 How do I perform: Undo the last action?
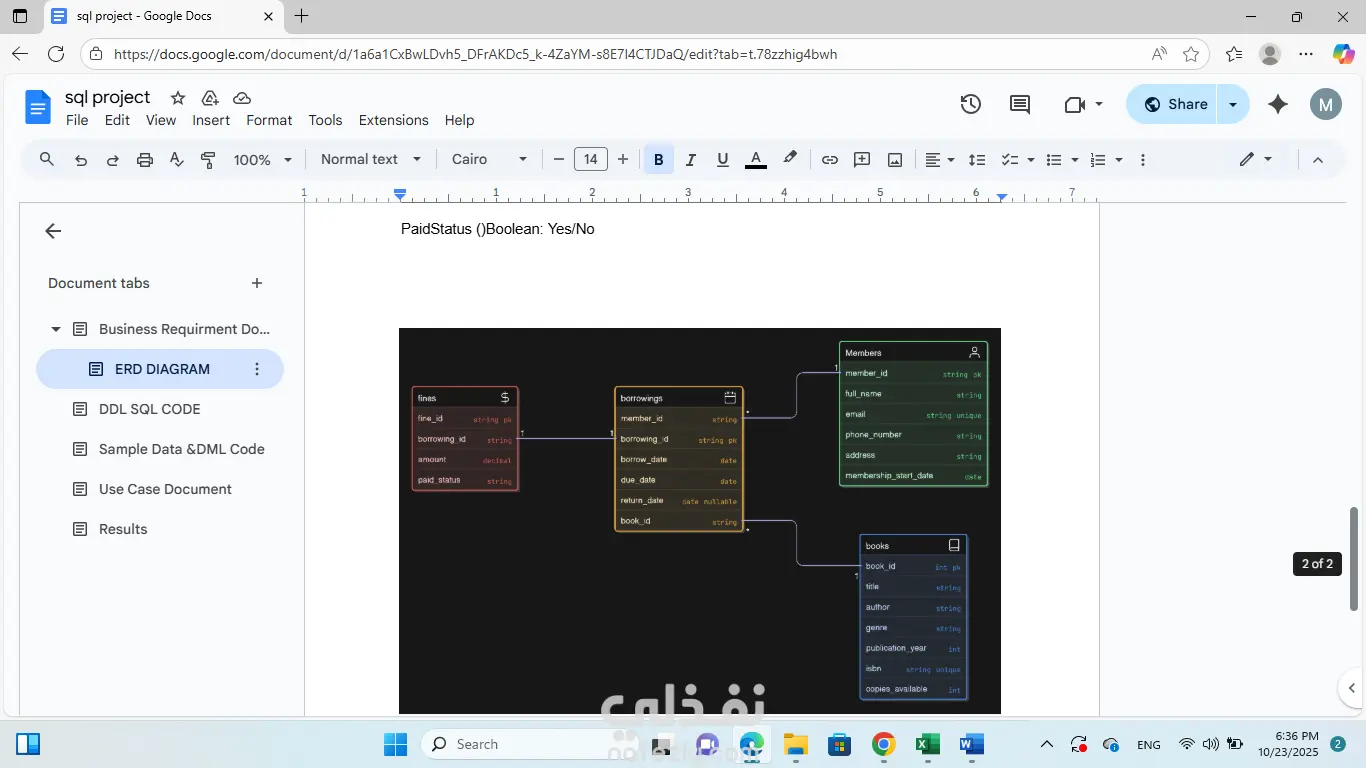coord(81,160)
